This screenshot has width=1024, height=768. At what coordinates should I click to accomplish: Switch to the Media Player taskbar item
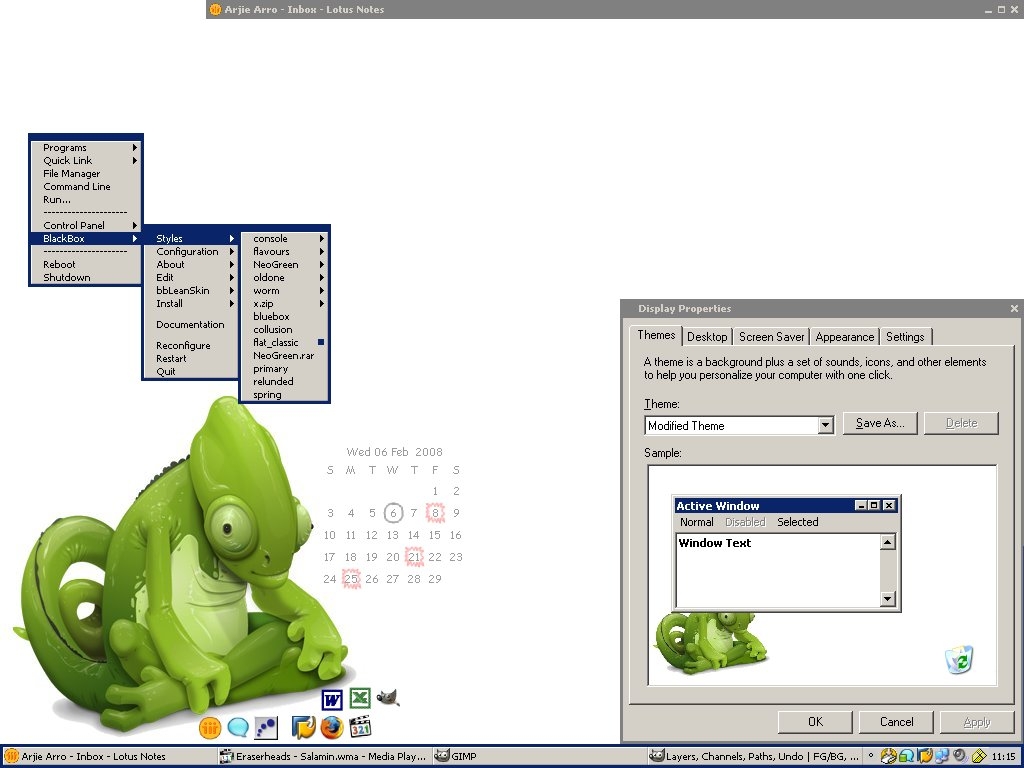[324, 757]
